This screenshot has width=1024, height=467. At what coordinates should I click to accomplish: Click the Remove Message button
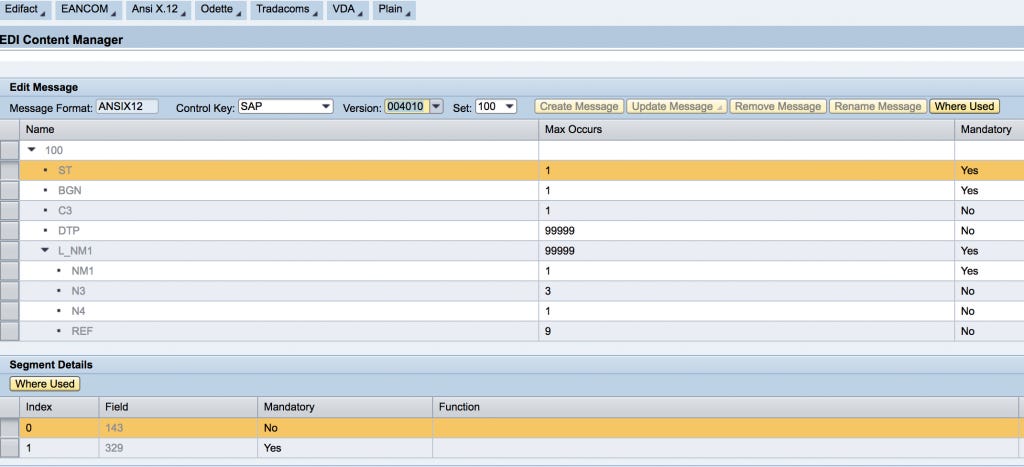click(x=778, y=106)
